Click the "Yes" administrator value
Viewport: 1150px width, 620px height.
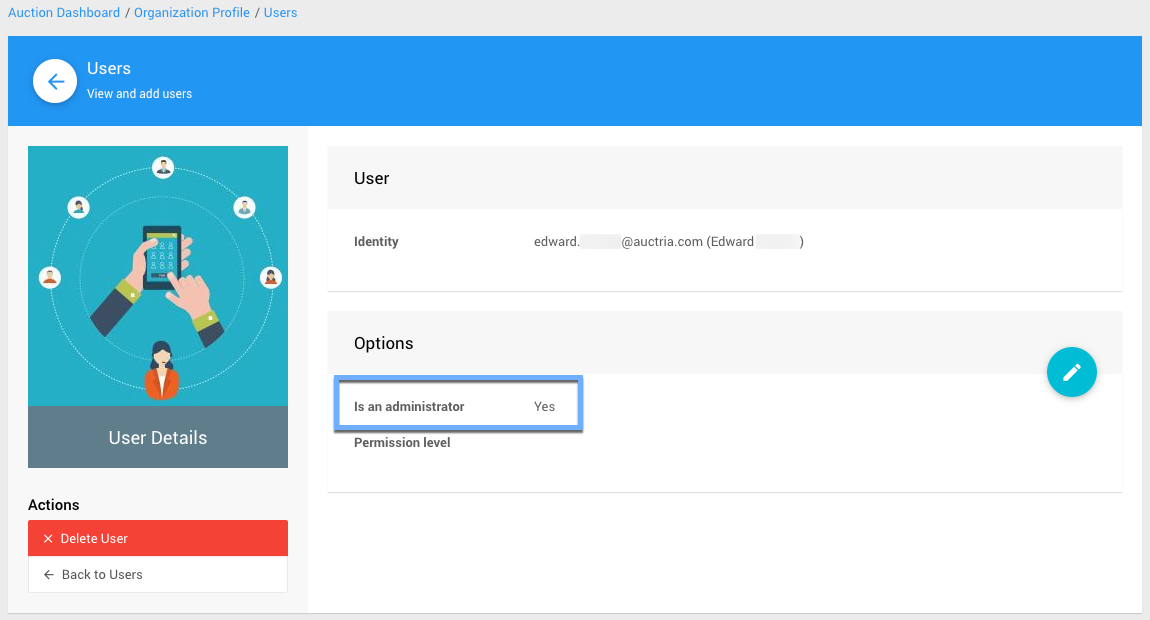[544, 407]
